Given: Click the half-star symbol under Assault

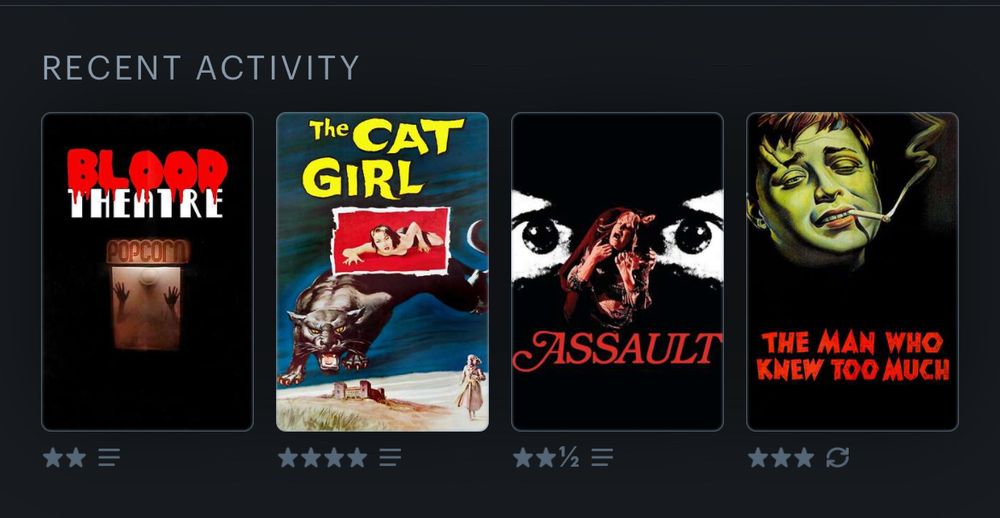Looking at the screenshot, I should coord(570,457).
